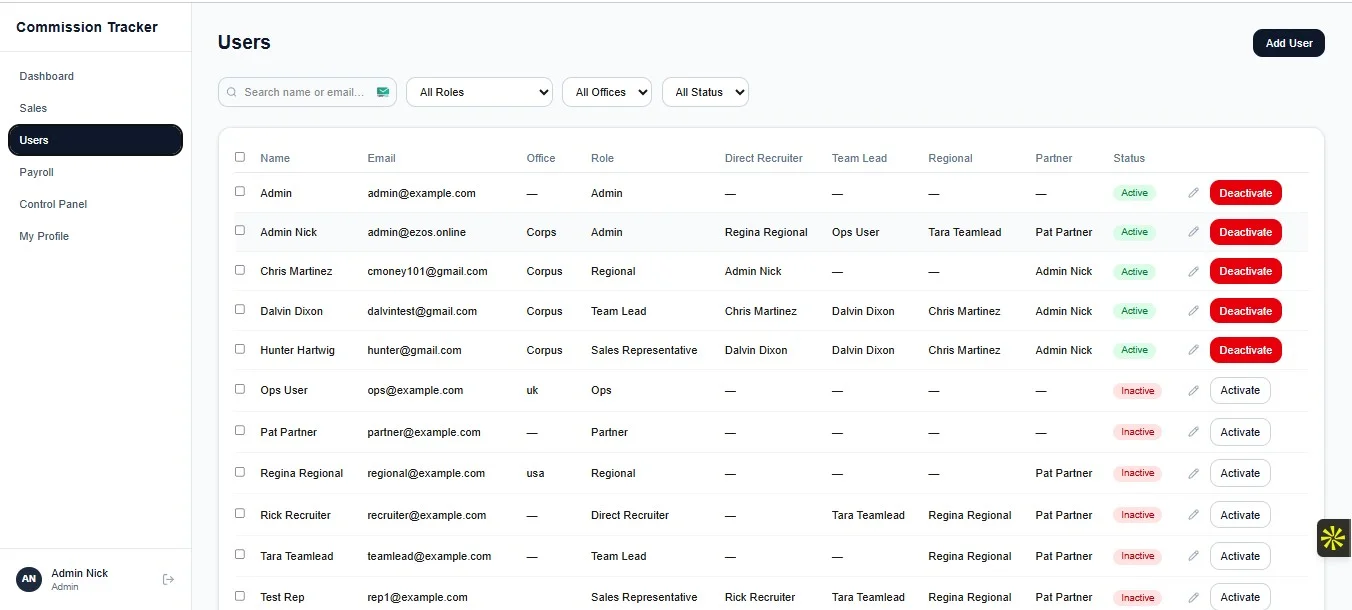Viewport: 1352px width, 610px height.
Task: Activate Regina Regional
Action: (1240, 473)
